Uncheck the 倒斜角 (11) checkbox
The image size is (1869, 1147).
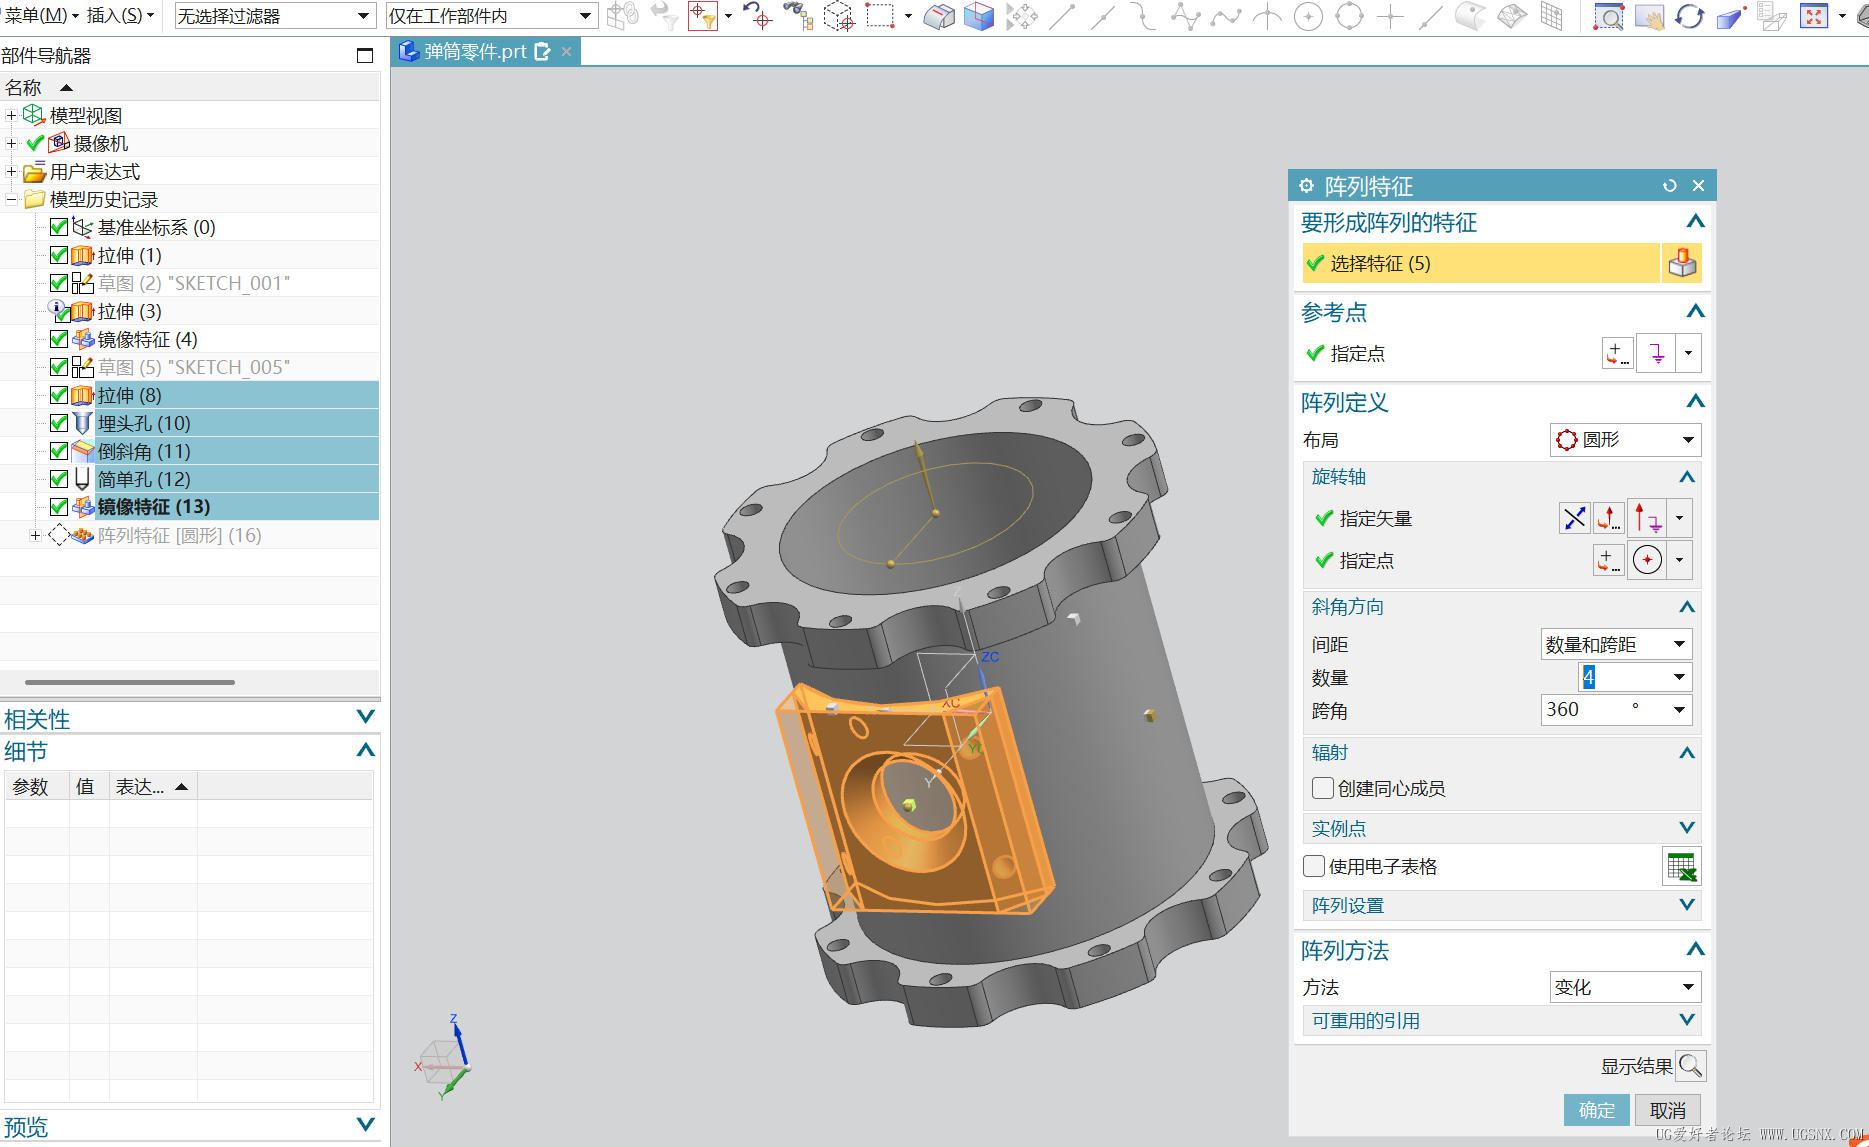[59, 451]
